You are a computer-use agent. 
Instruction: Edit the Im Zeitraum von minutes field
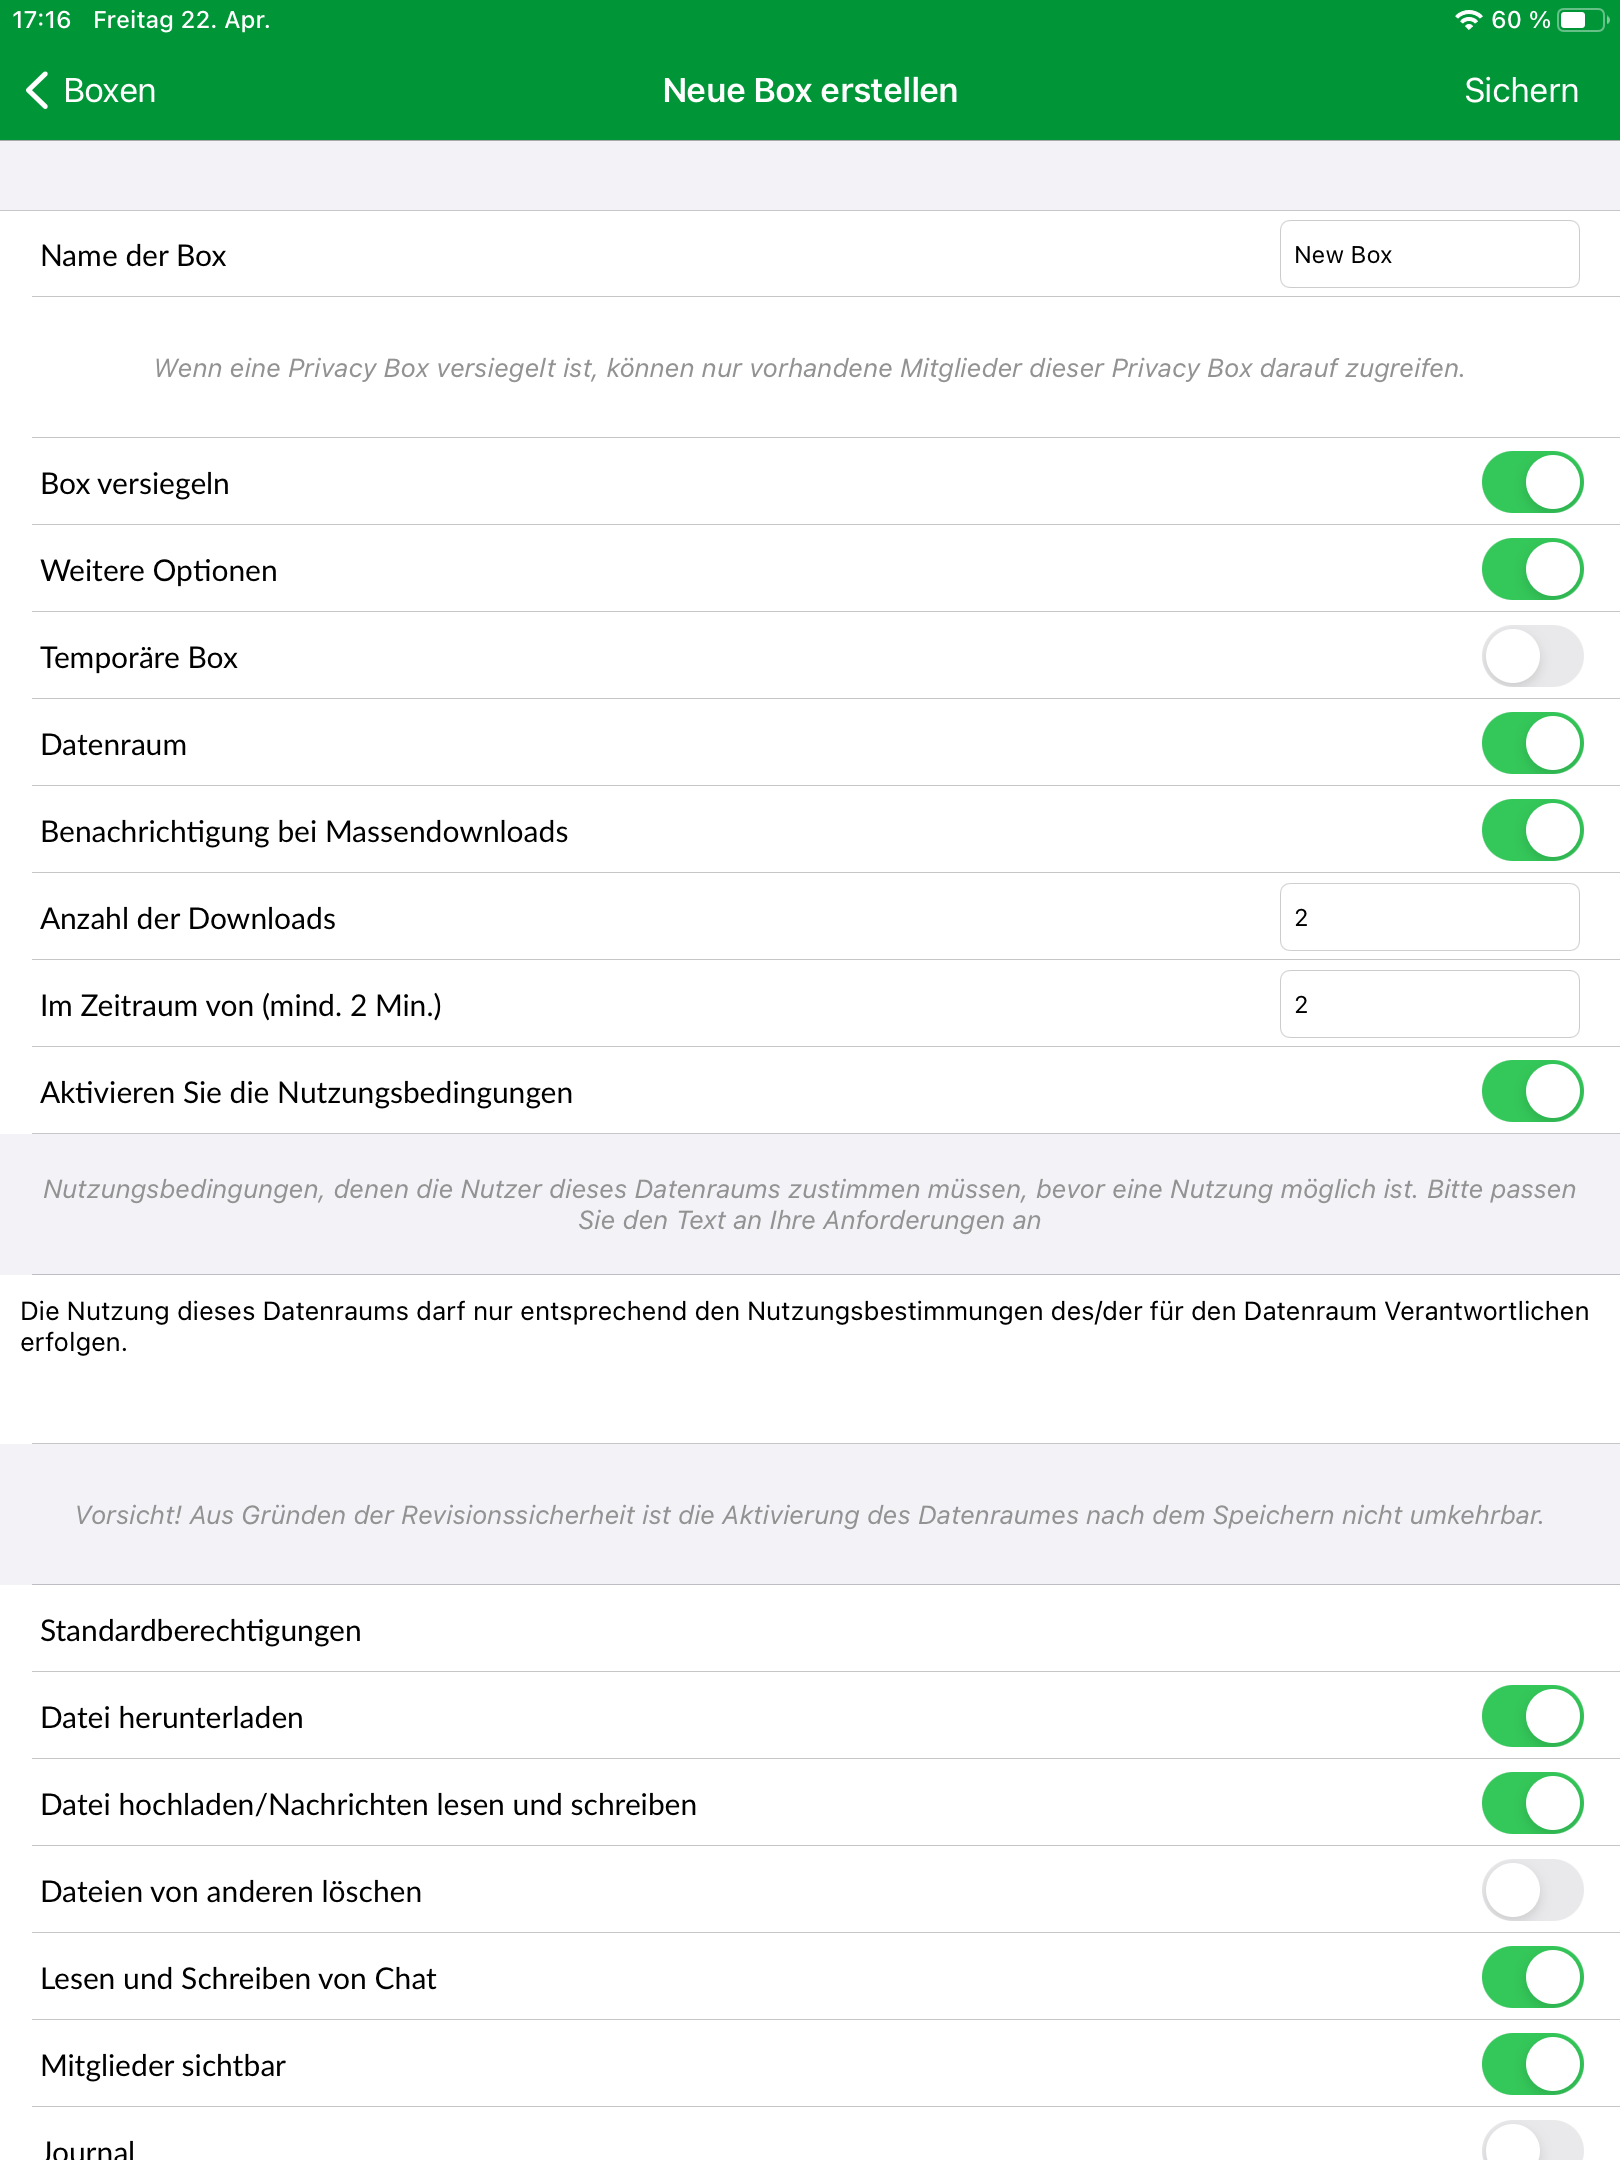[x=1429, y=1004]
